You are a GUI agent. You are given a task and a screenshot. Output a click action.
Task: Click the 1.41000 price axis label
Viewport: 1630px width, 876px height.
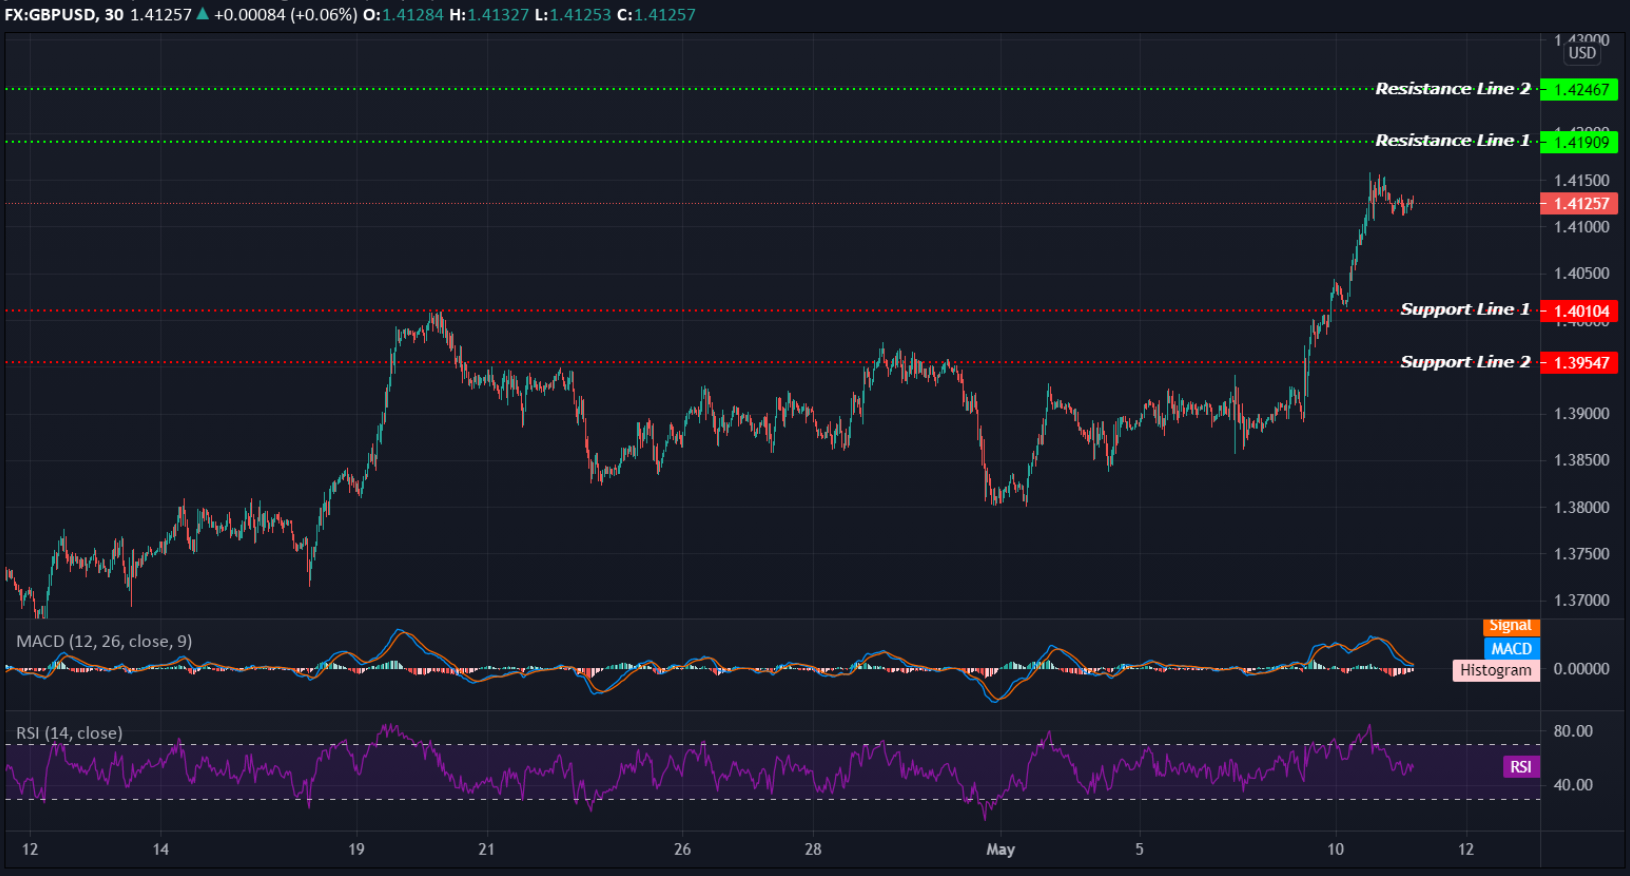click(x=1581, y=227)
